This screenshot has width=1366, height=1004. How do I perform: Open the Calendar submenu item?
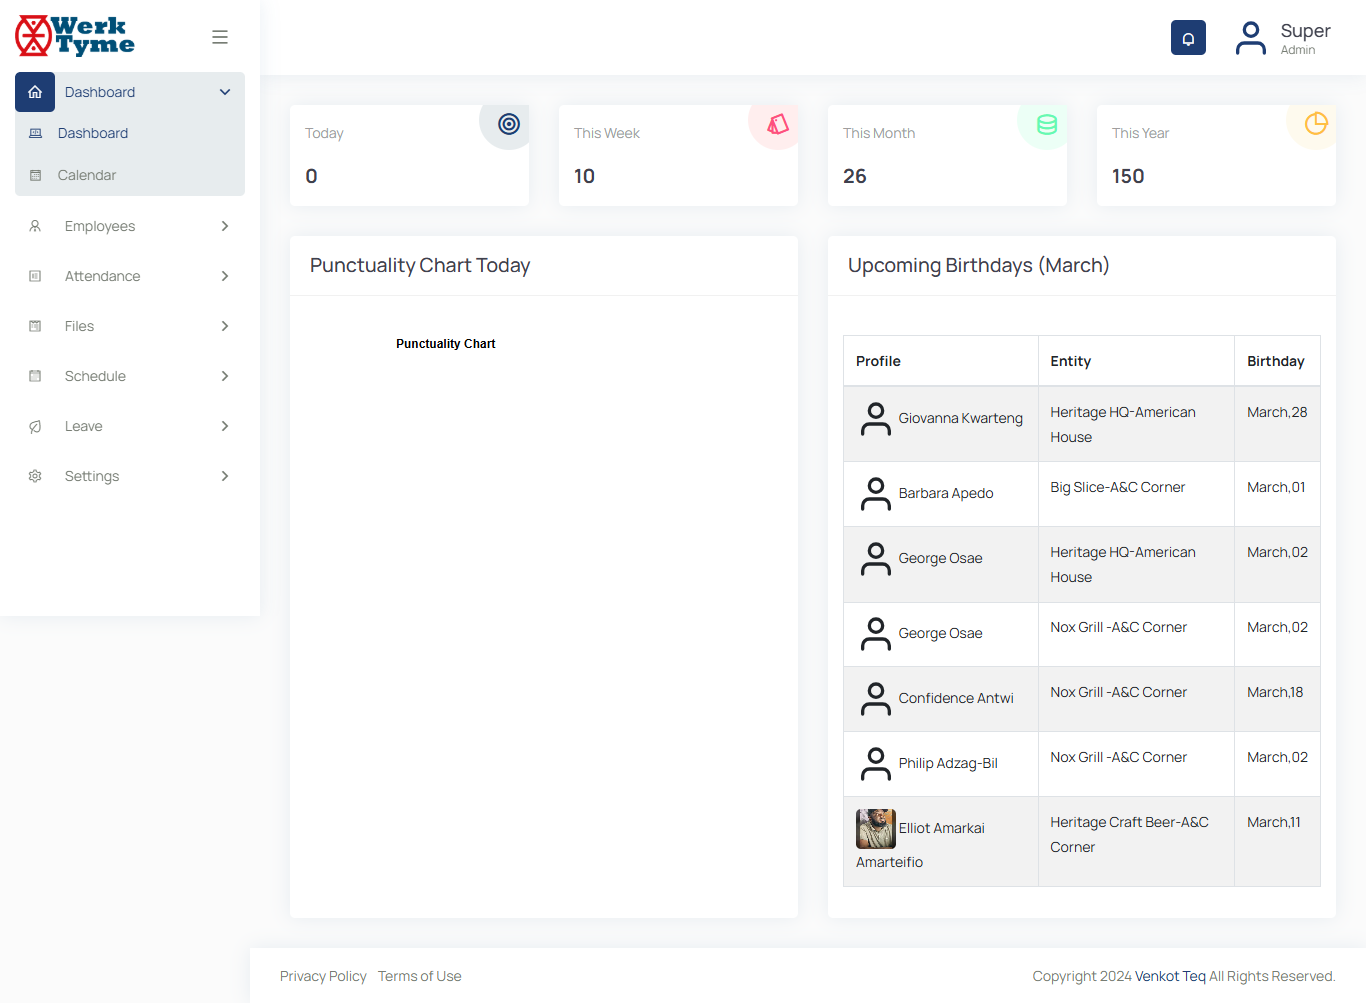click(87, 175)
